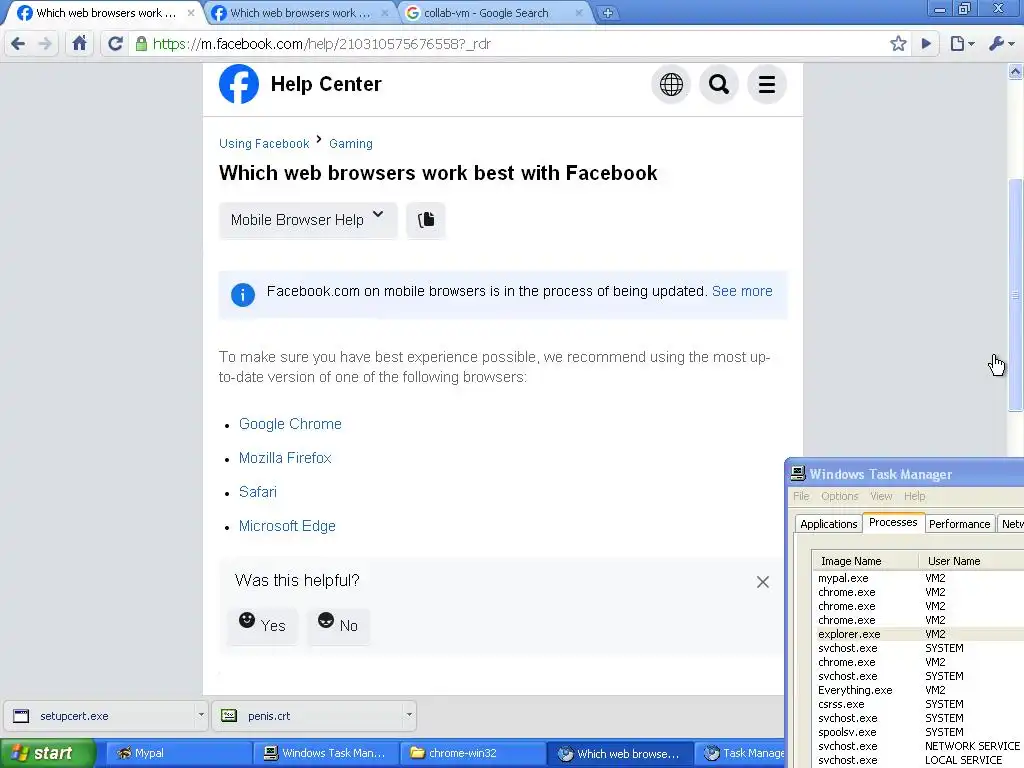Viewport: 1024px width, 768px height.
Task: Click the Facebook logo in Help Center header
Action: [x=238, y=84]
